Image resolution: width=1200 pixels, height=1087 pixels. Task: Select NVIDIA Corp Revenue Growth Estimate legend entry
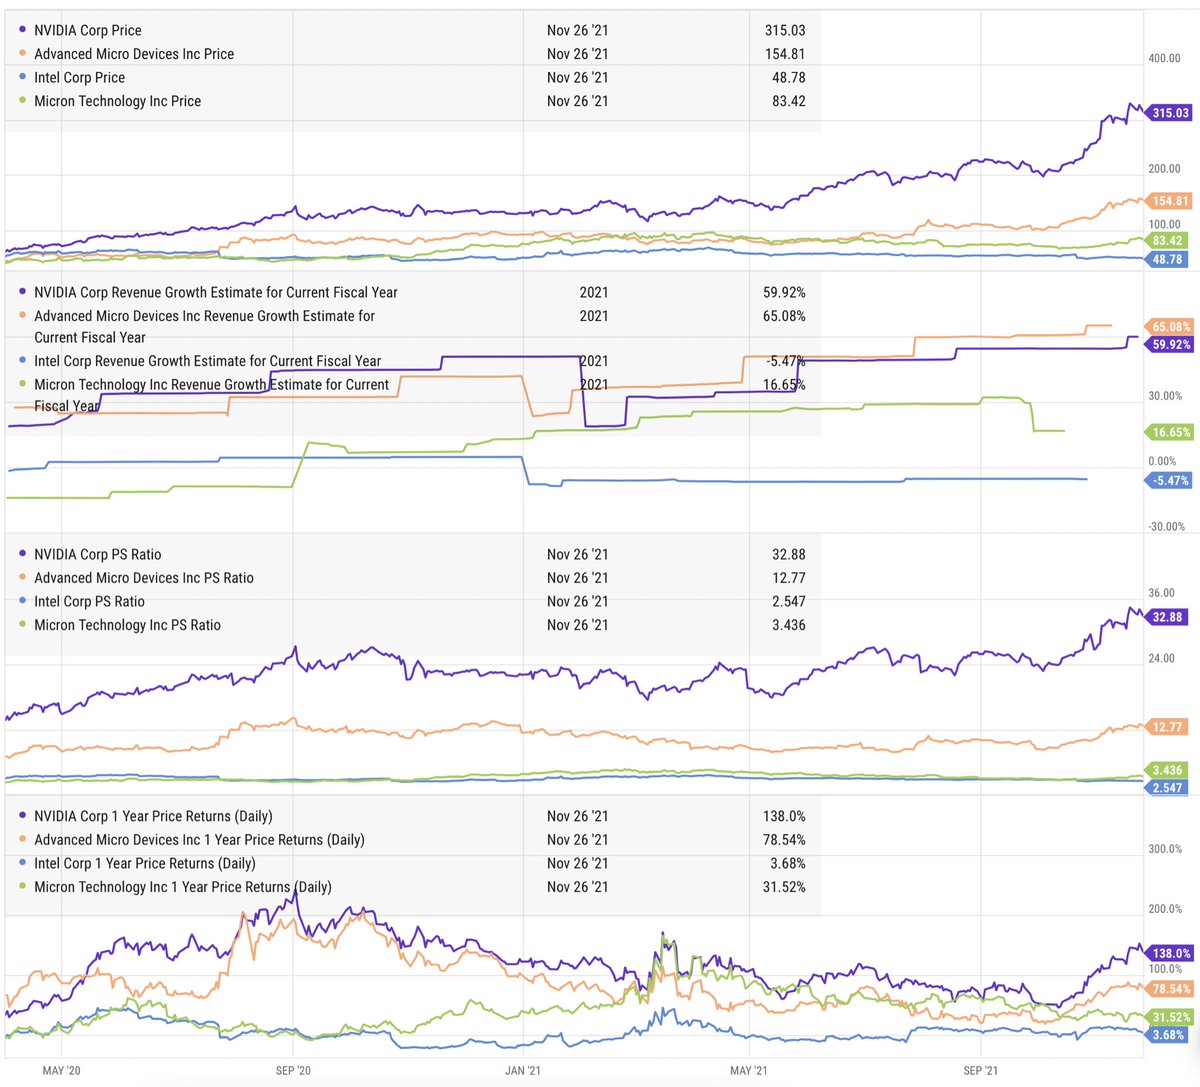(216, 292)
